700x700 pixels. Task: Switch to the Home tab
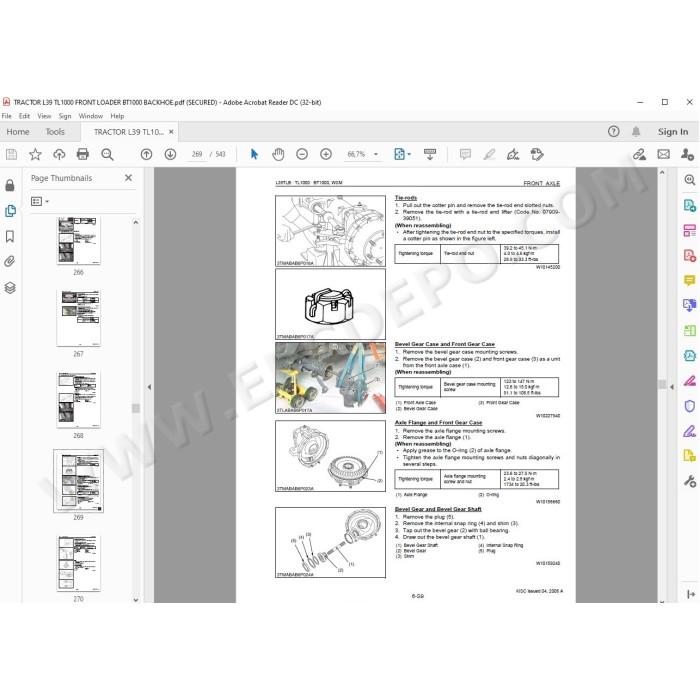tap(18, 132)
